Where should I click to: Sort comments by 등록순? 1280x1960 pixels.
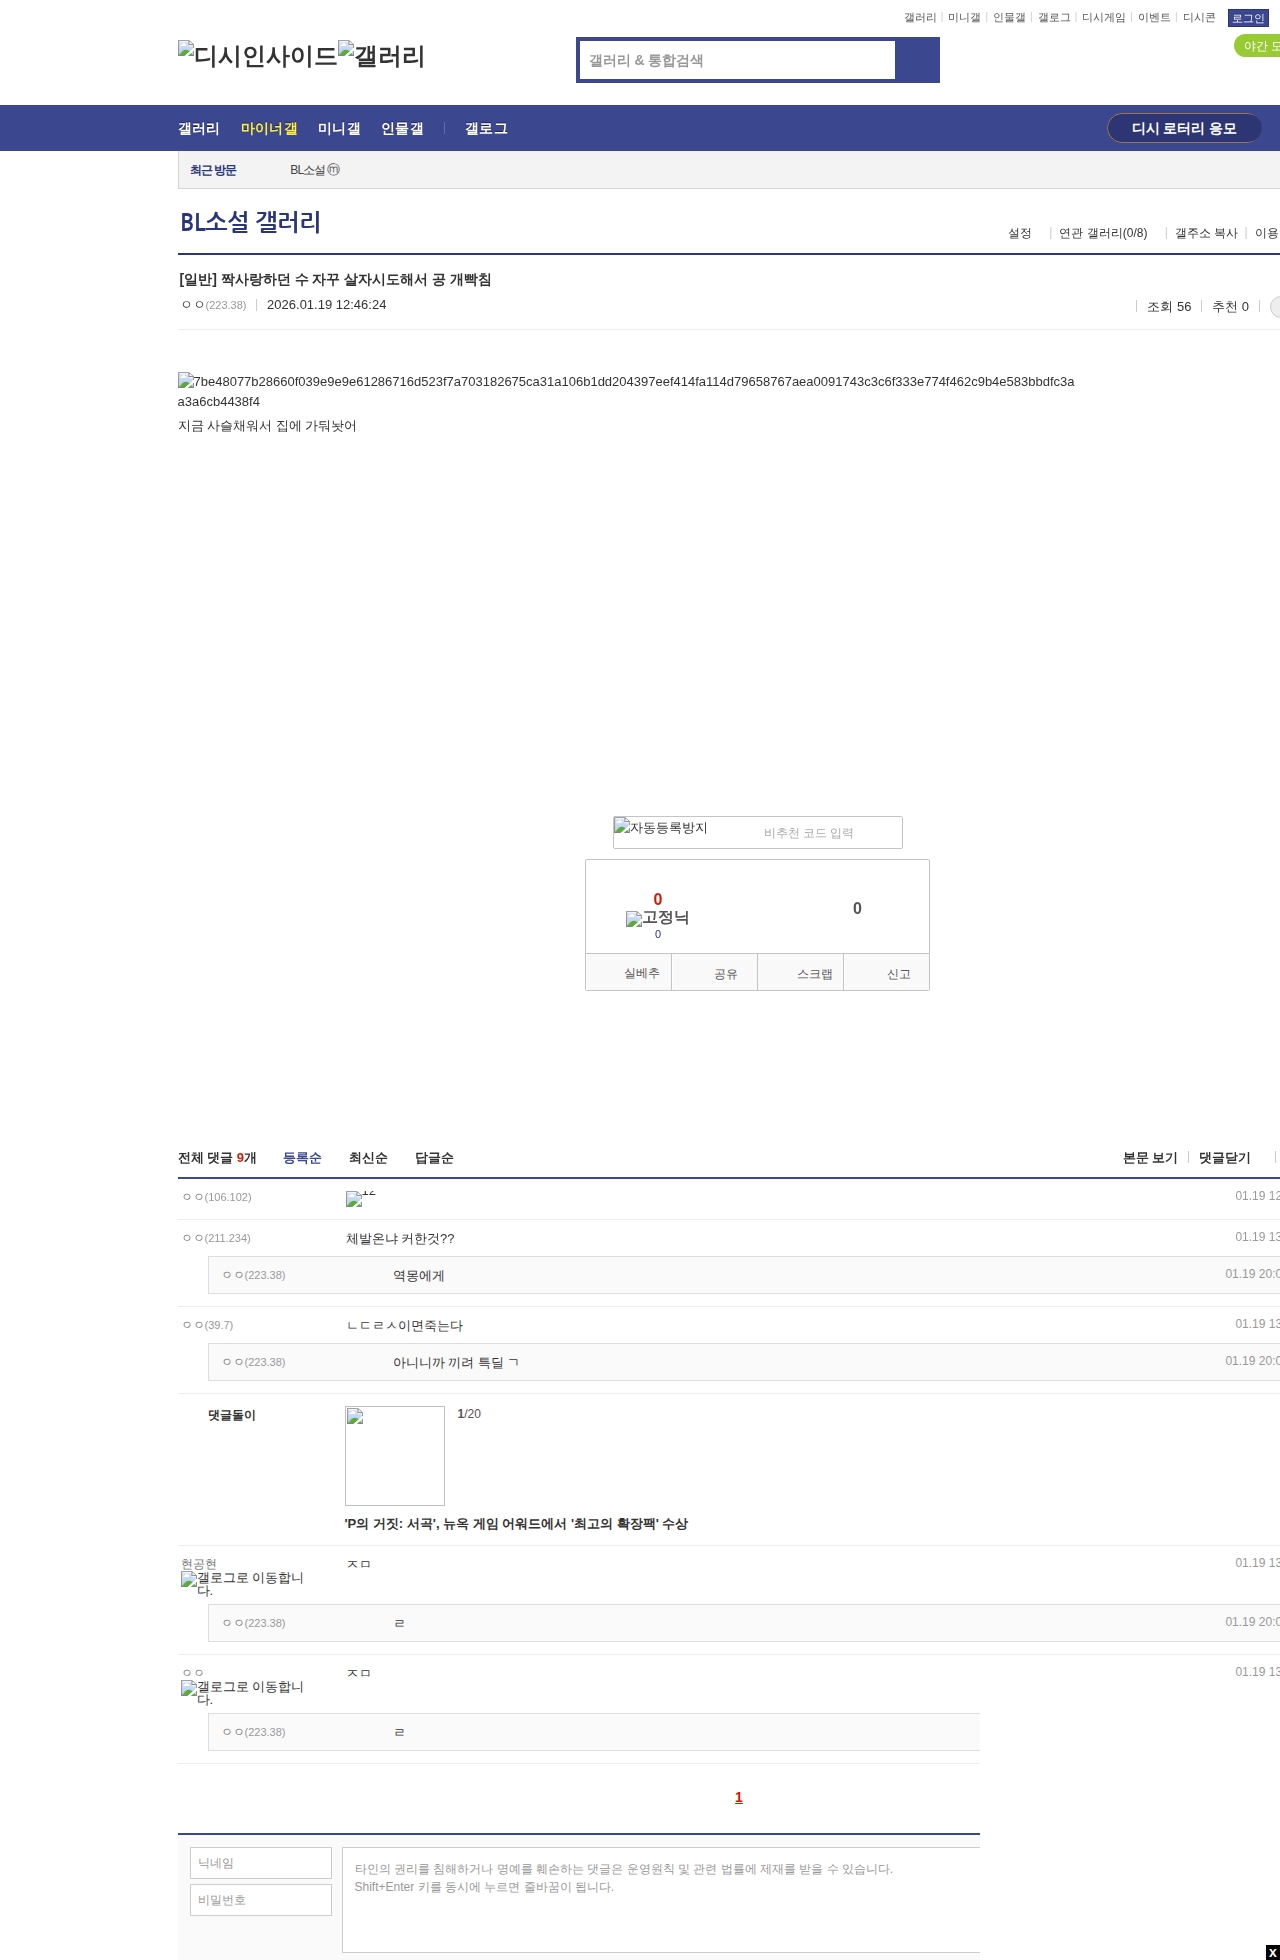(302, 1158)
